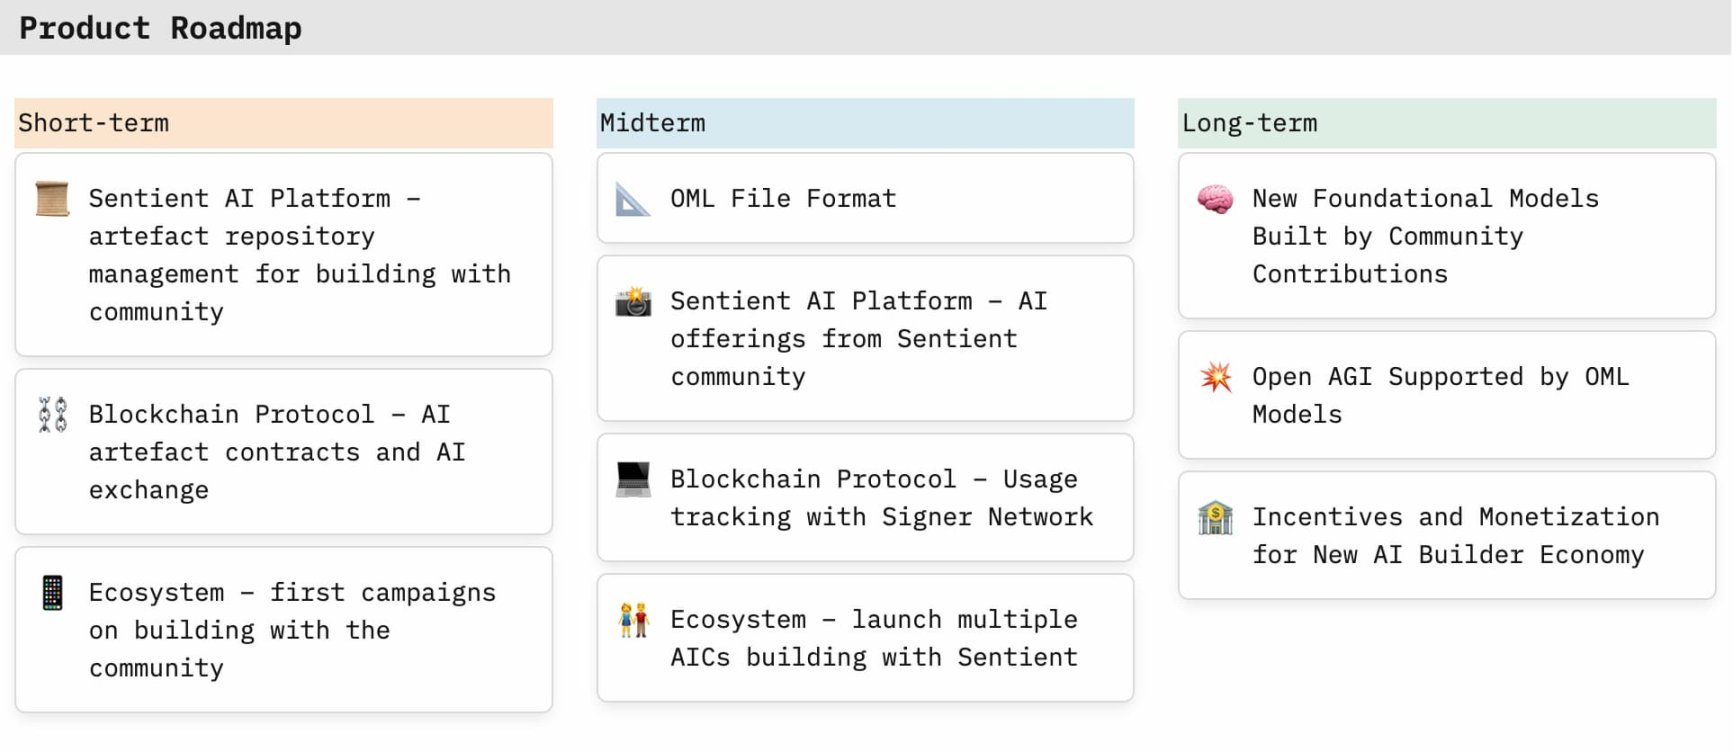Viewport: 1733px width, 752px height.
Task: Open the Open AGI Supported by OML Models card
Action: click(1440, 395)
